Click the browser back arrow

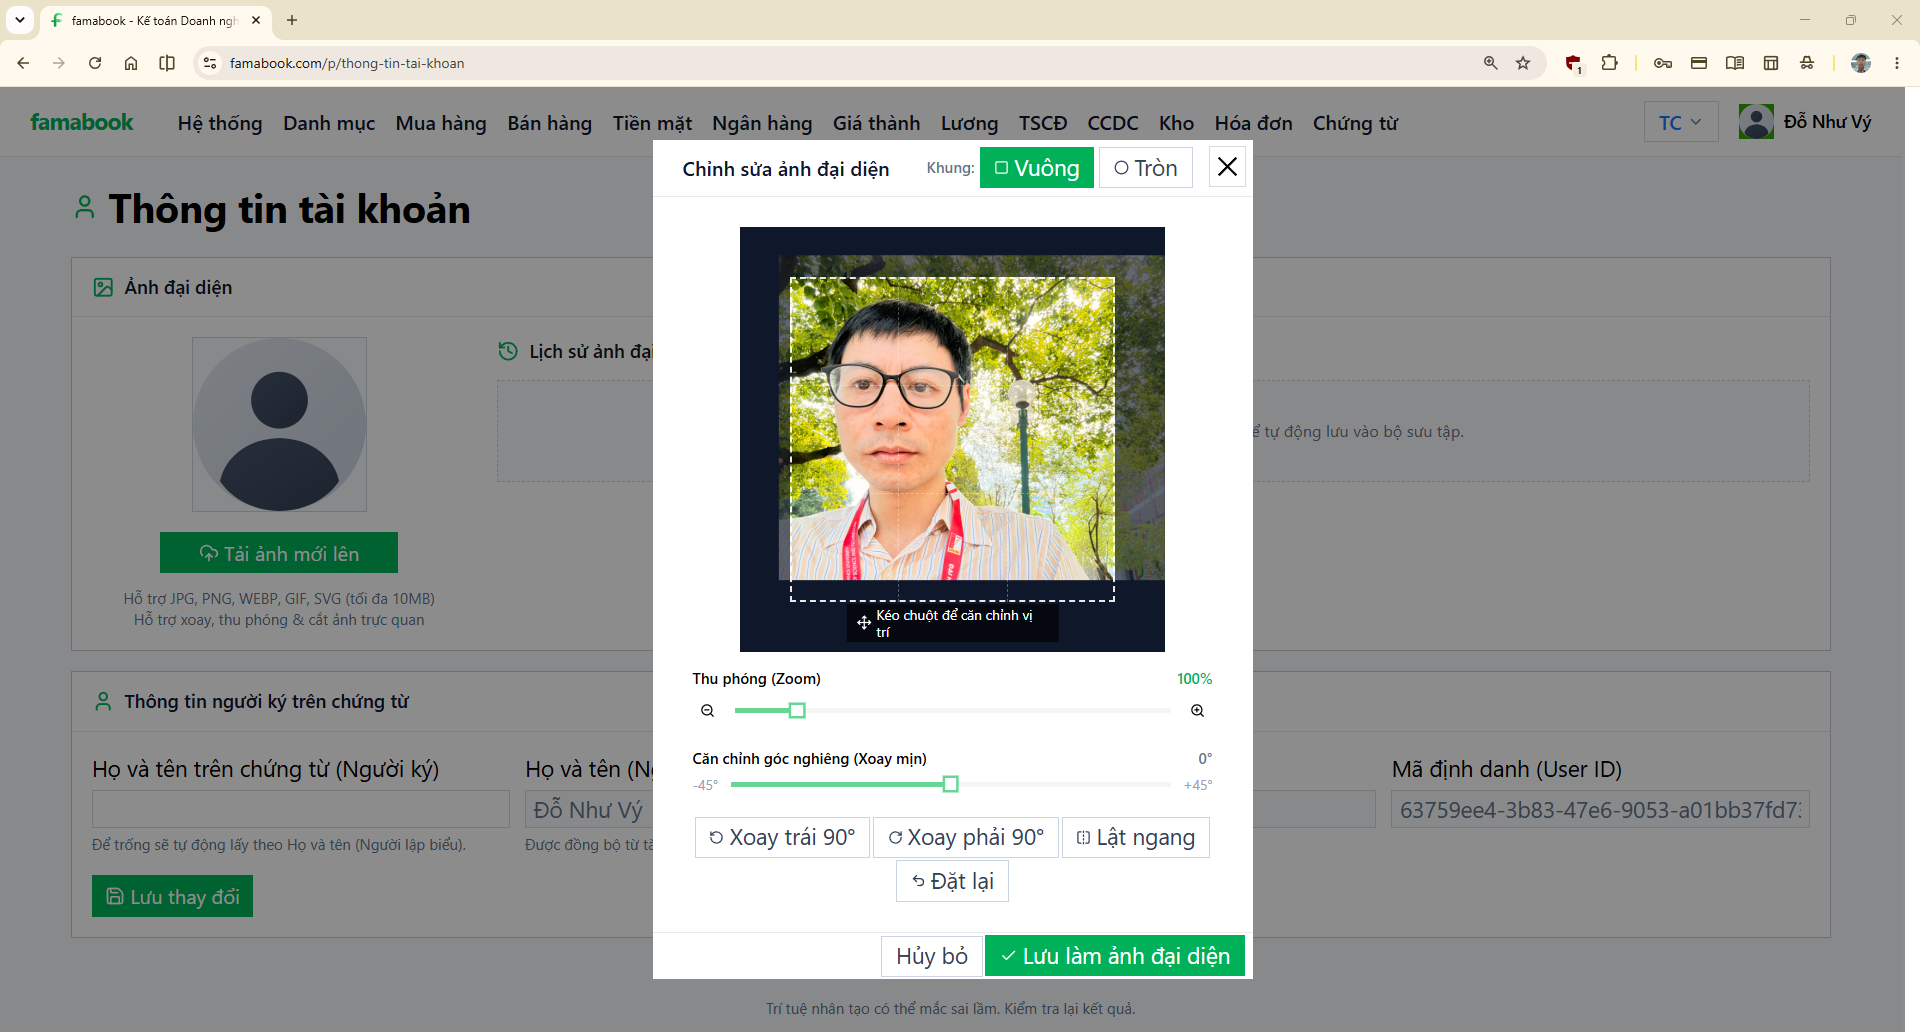click(23, 63)
